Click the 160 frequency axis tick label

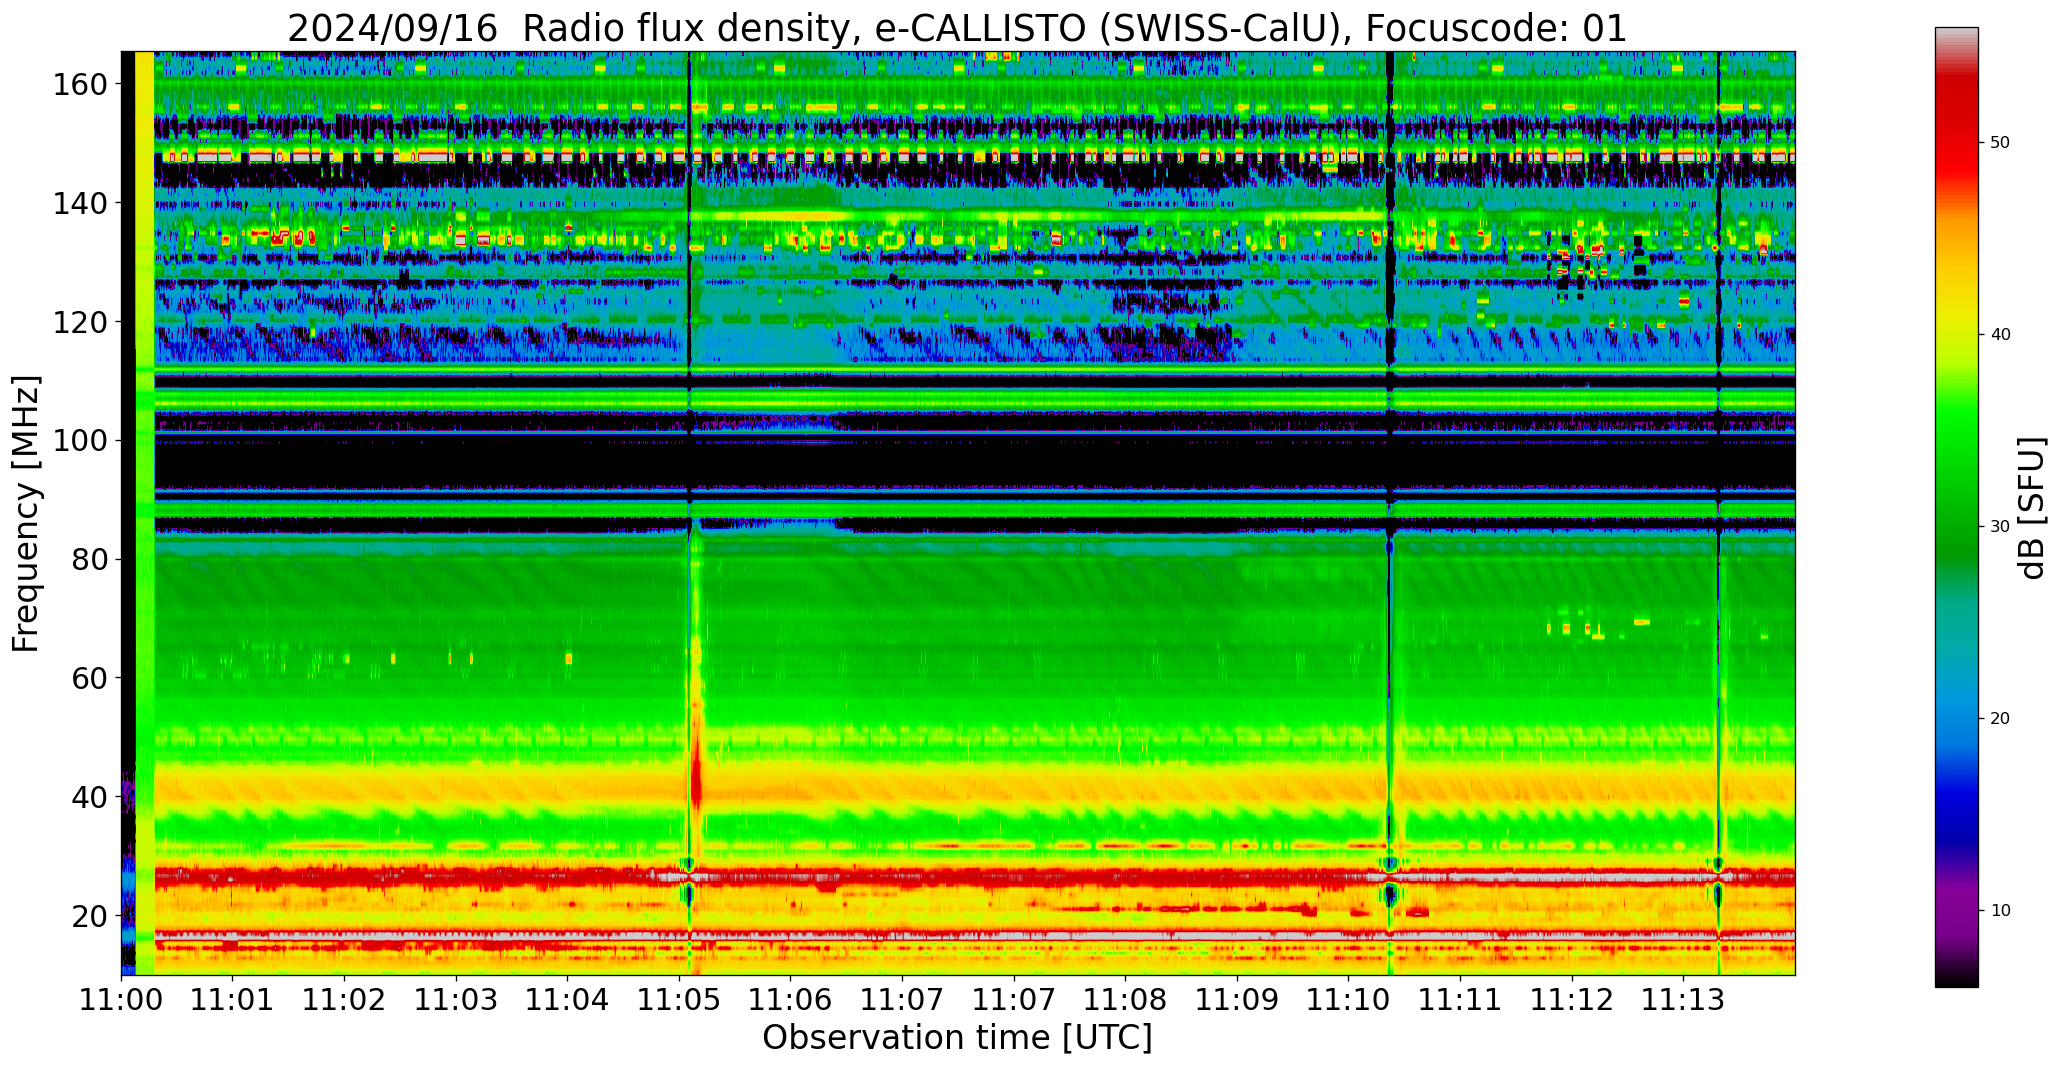(79, 85)
